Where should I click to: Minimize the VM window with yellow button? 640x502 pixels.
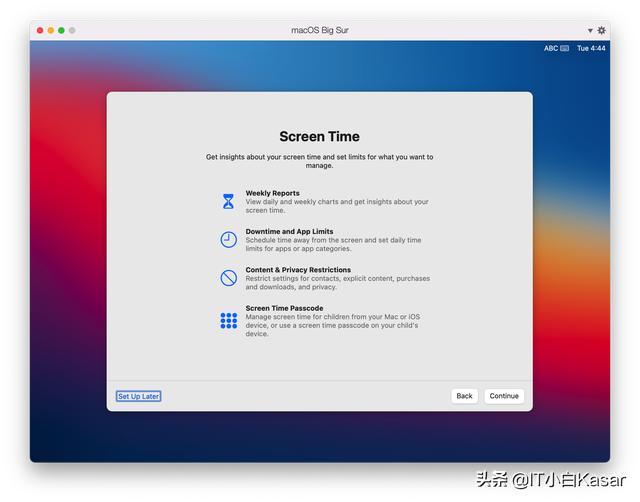[51, 30]
